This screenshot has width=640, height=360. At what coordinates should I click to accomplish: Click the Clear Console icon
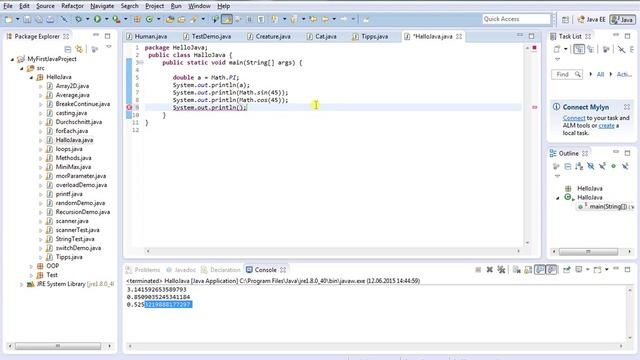coord(516,270)
